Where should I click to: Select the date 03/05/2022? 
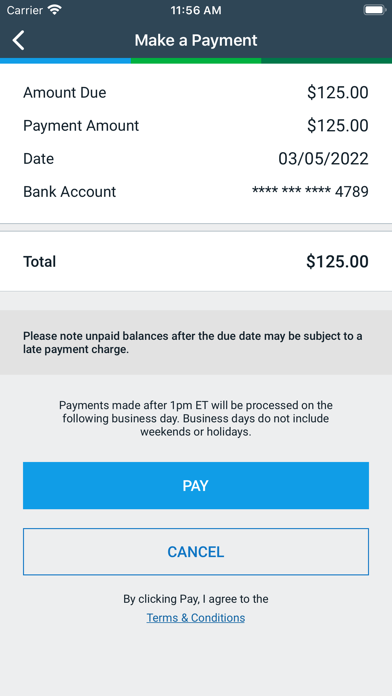[x=323, y=158]
